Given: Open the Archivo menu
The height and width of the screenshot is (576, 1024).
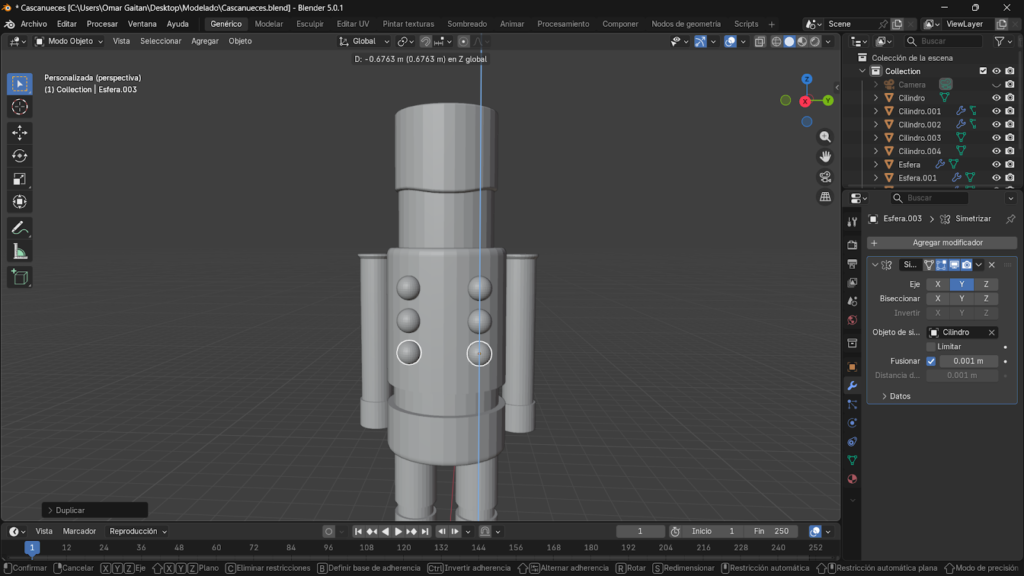Looking at the screenshot, I should 34,23.
